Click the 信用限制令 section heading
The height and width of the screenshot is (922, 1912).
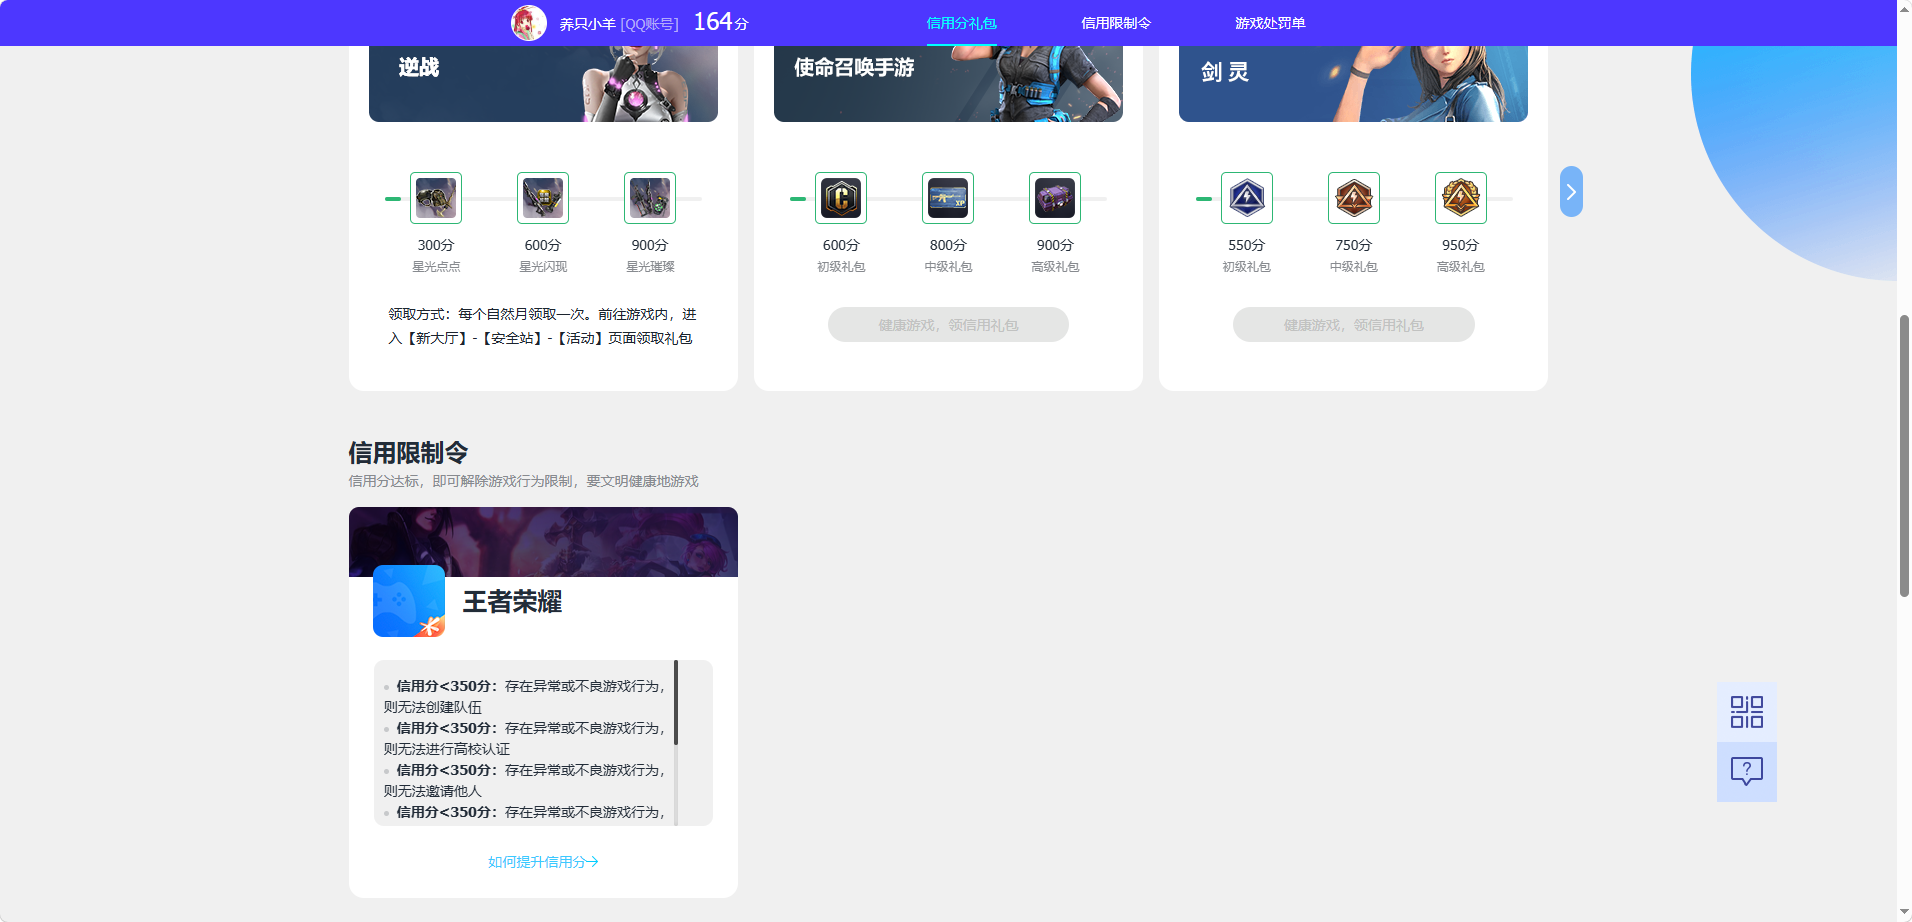coord(408,453)
